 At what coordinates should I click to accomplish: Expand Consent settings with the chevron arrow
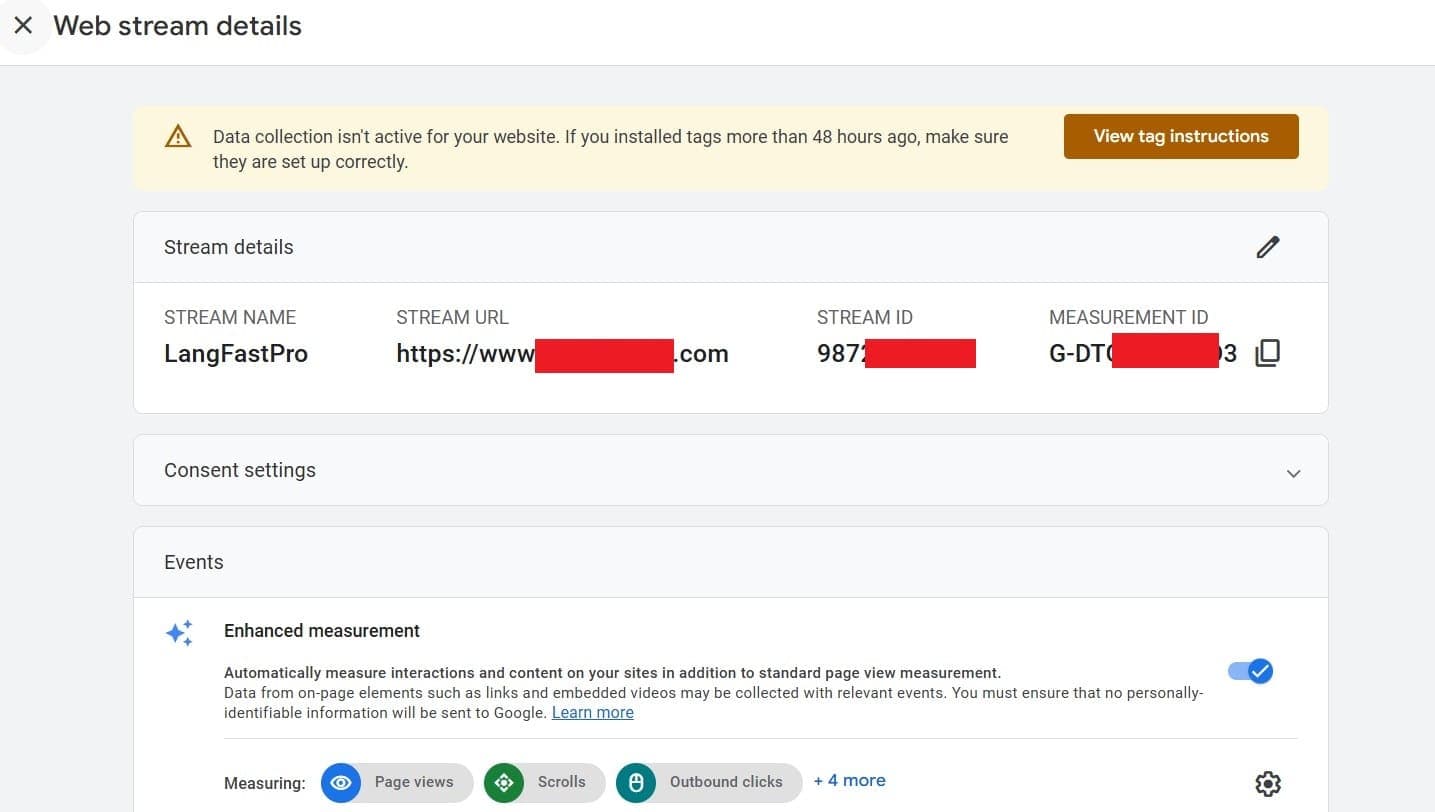point(1293,473)
